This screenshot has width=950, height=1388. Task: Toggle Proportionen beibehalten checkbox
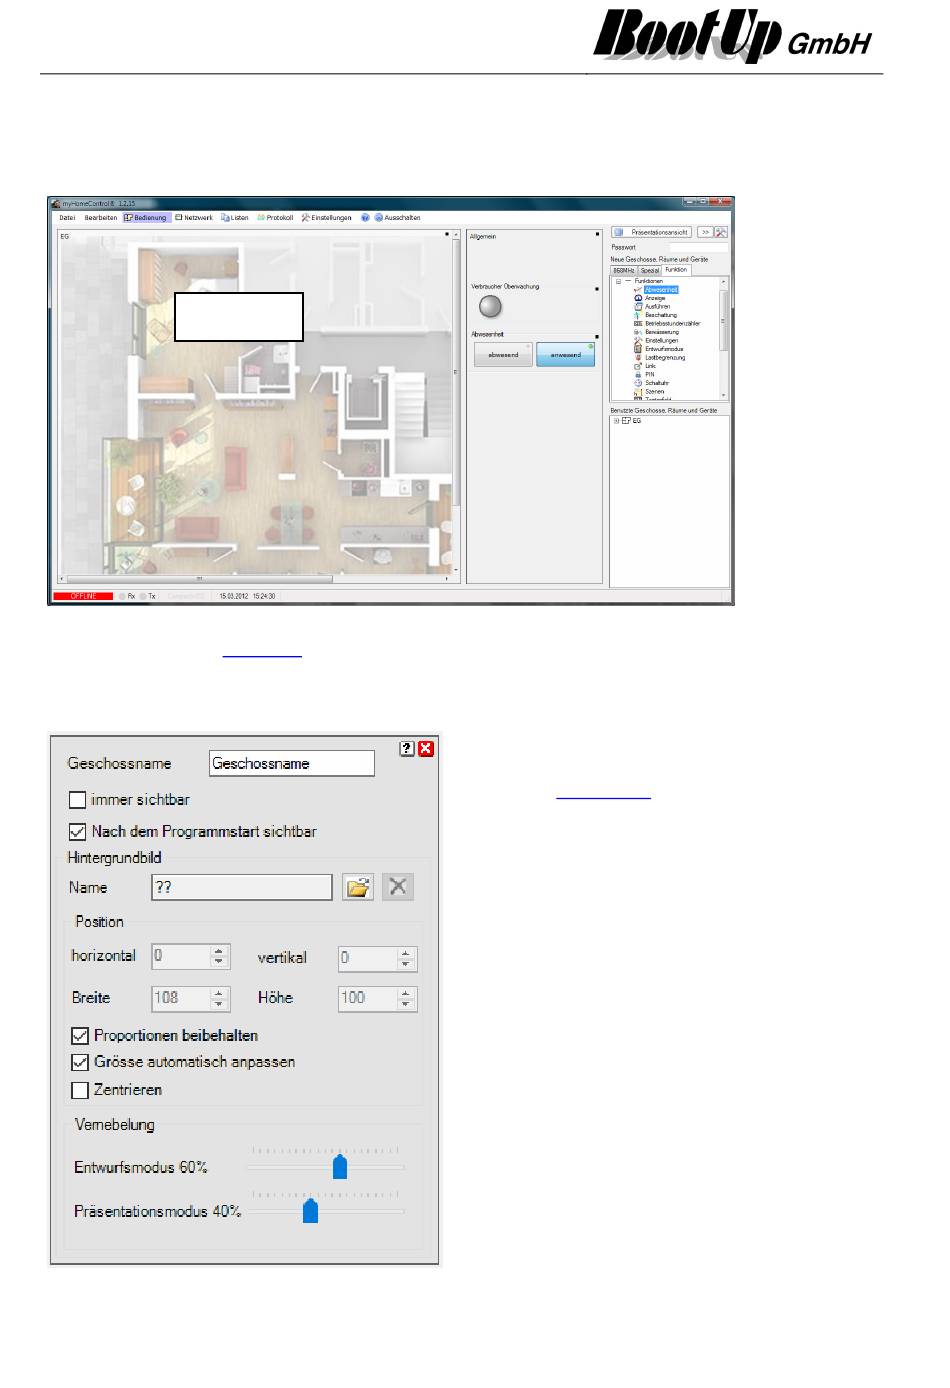[80, 1036]
